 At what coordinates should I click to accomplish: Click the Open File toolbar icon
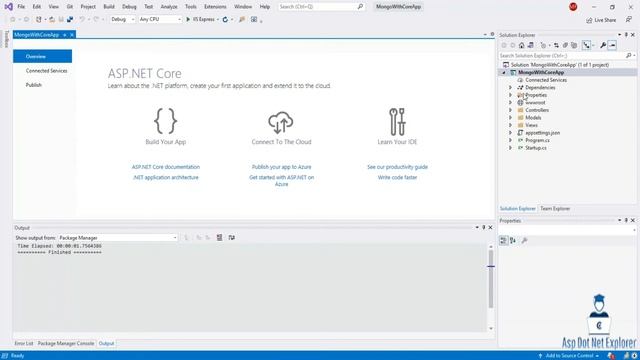(x=52, y=19)
